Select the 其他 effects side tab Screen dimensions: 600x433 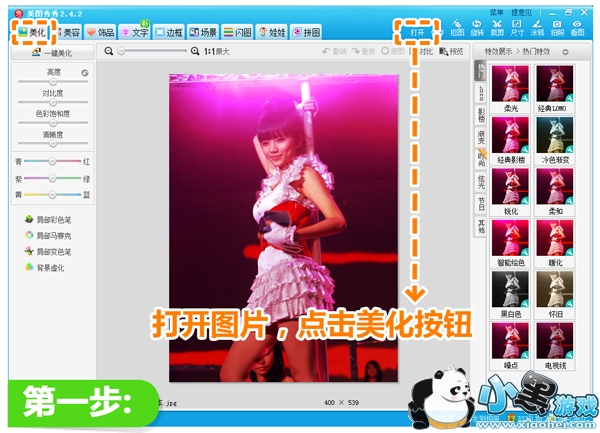pos(481,226)
